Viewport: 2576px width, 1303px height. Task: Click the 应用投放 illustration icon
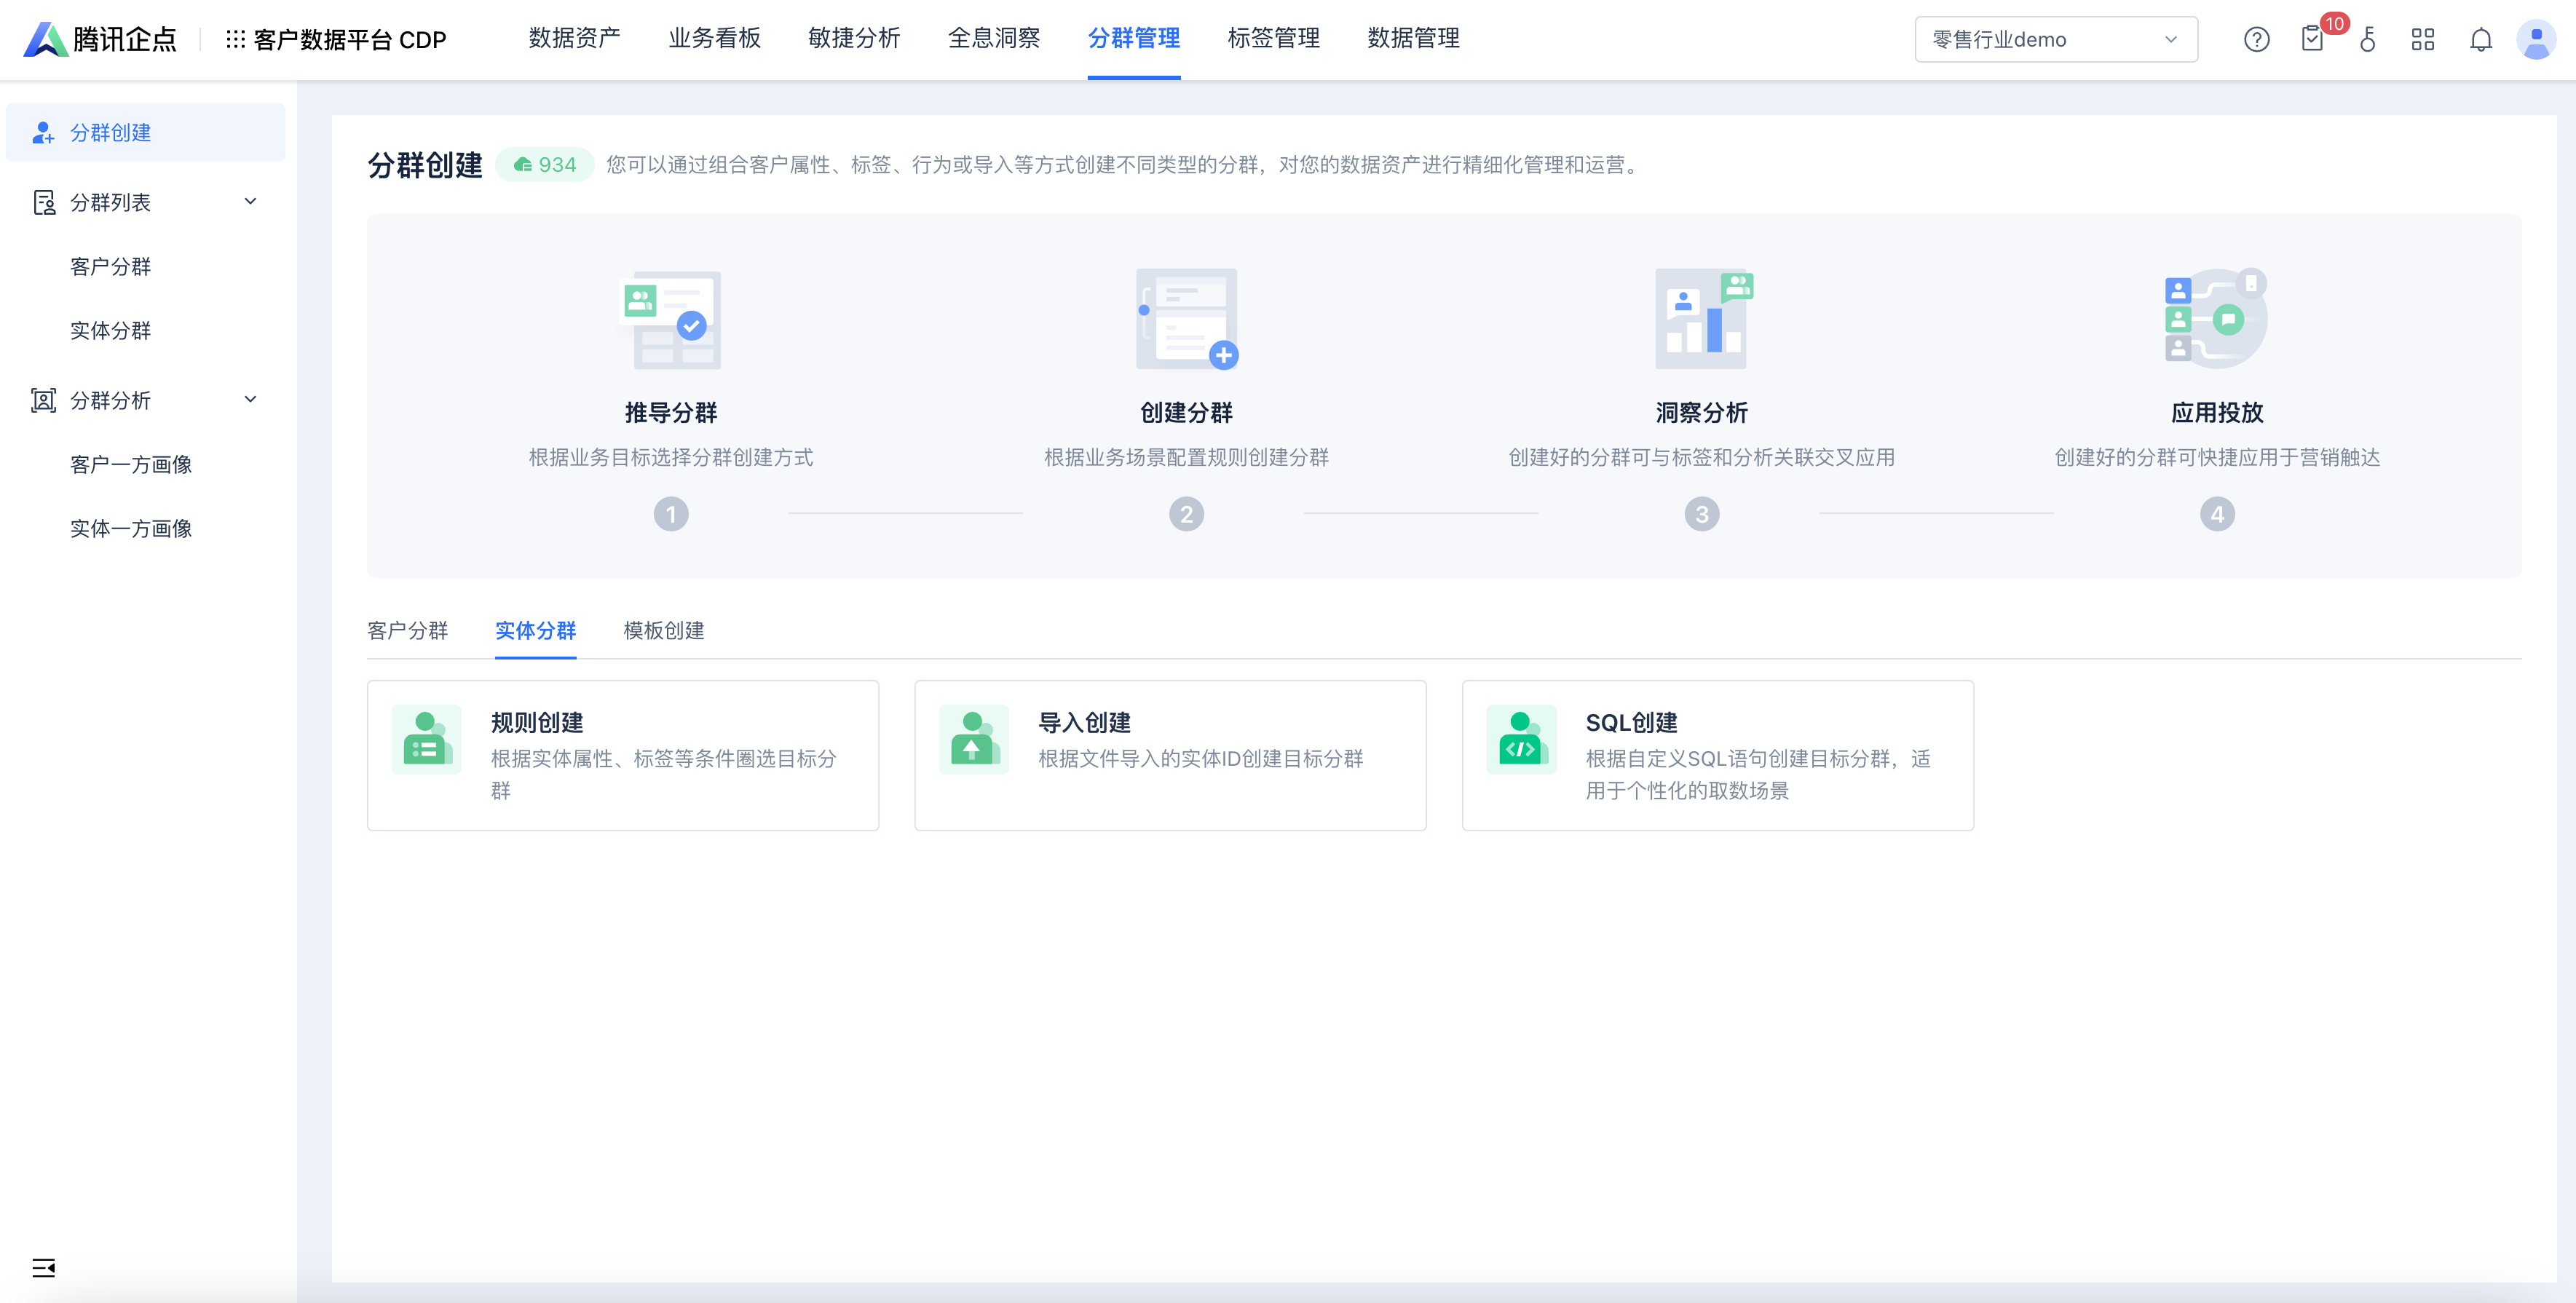[x=2216, y=319]
